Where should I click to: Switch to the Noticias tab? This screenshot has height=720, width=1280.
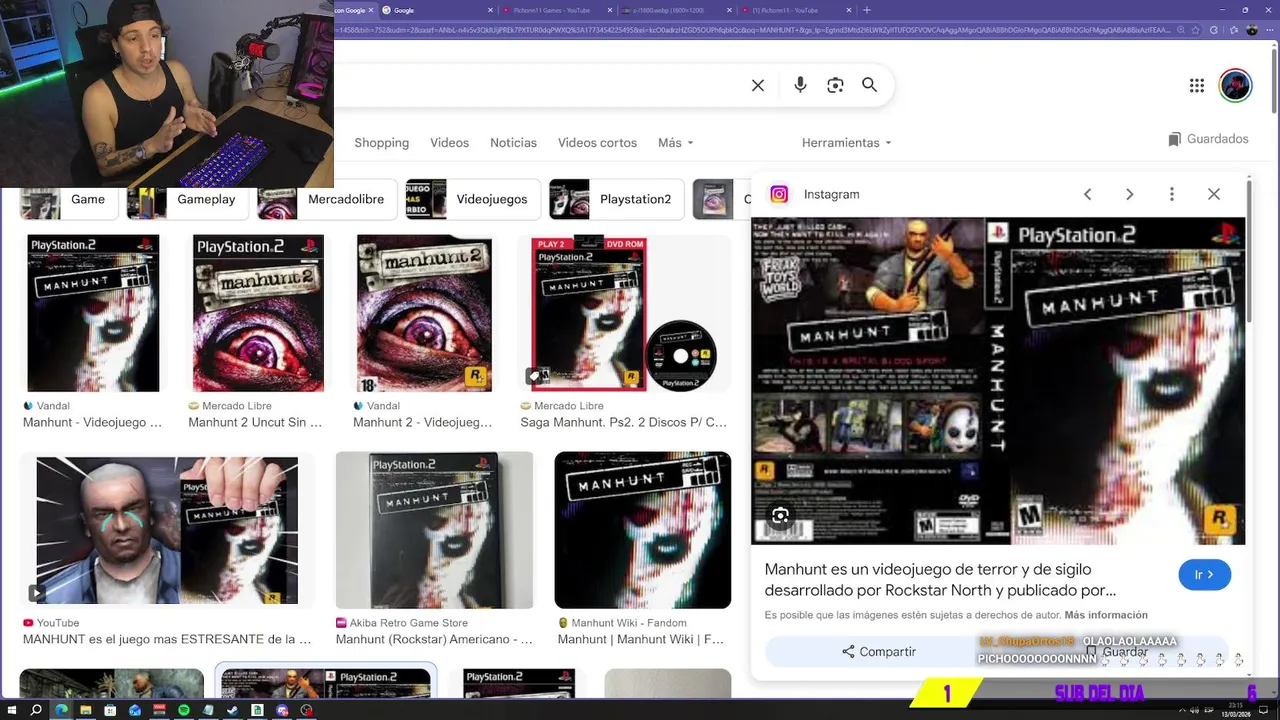513,143
